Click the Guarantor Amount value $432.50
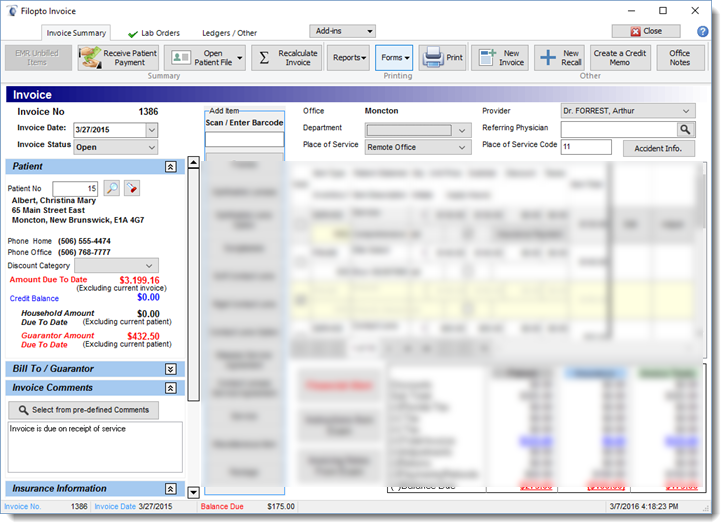The width and height of the screenshot is (727, 529). pos(143,336)
